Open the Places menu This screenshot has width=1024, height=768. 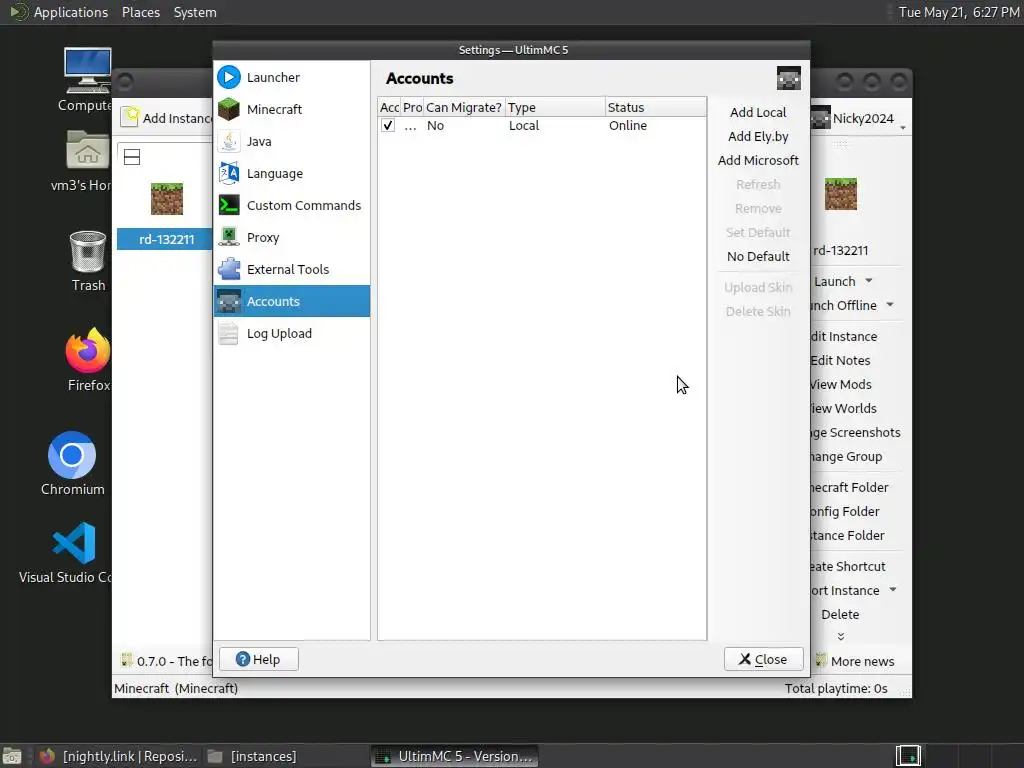tap(140, 12)
